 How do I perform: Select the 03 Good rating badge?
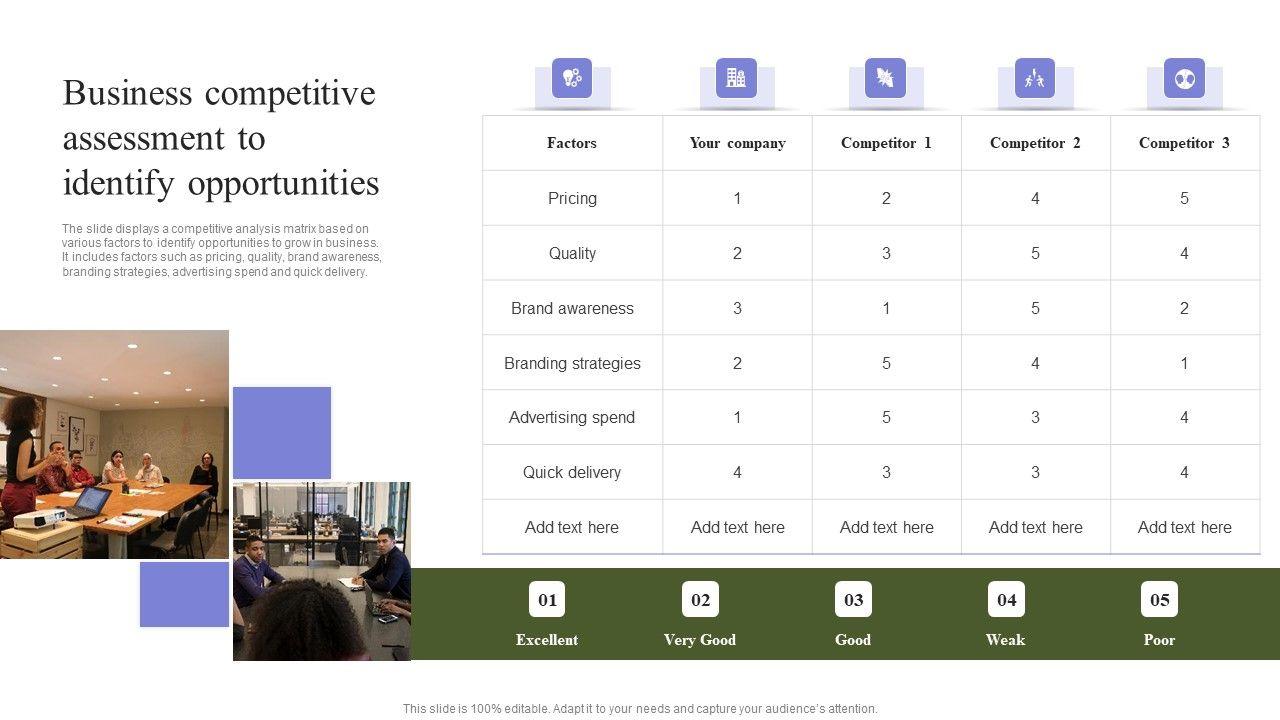point(853,600)
